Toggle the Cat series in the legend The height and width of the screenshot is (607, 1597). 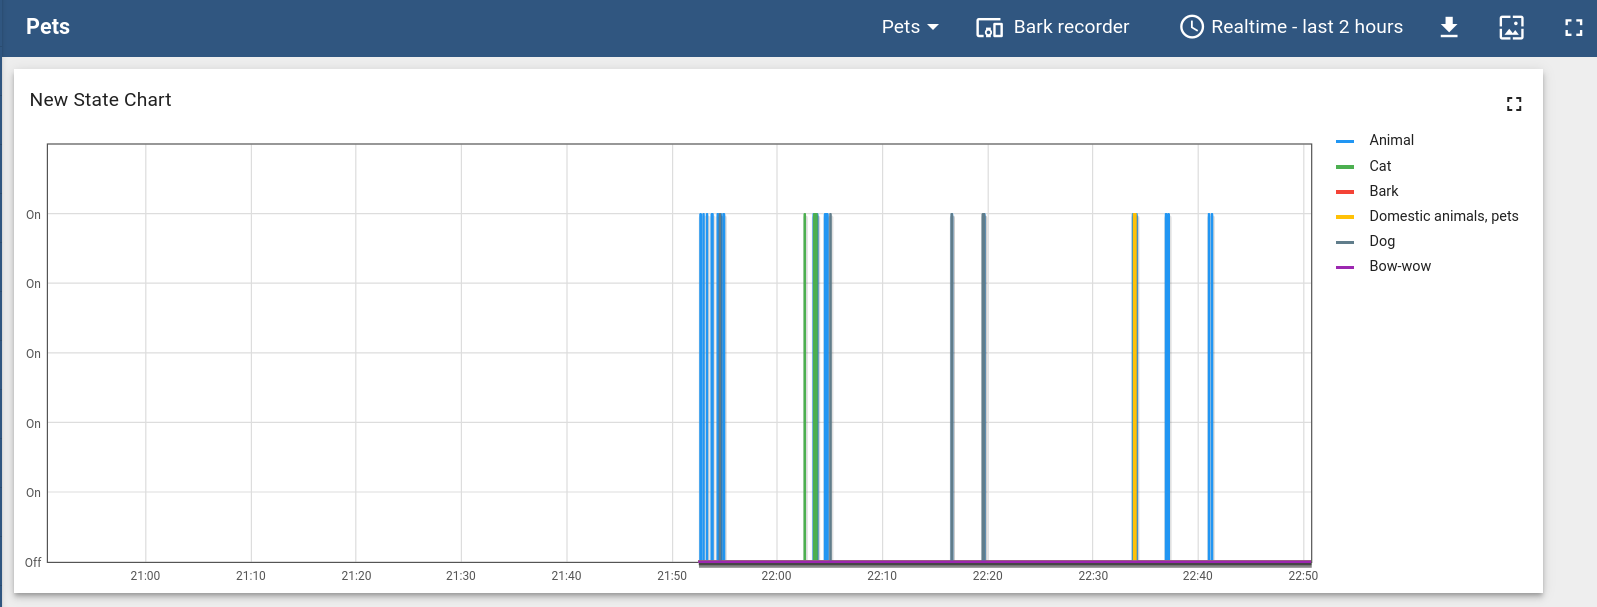tap(1380, 166)
